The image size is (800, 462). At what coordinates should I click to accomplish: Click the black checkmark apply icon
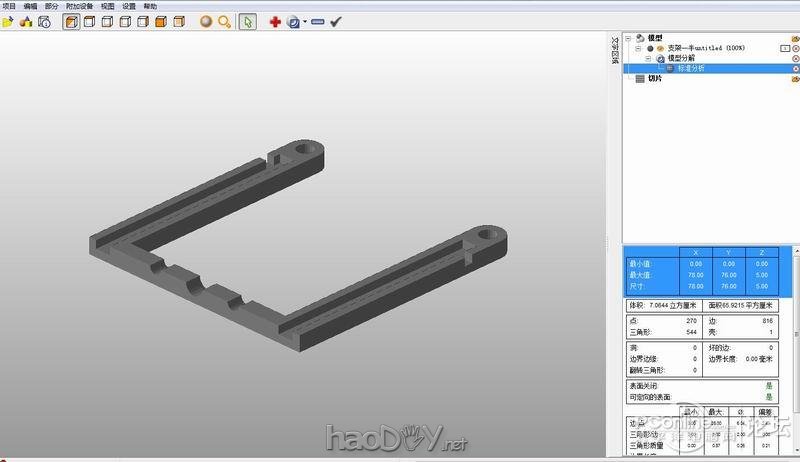[337, 21]
